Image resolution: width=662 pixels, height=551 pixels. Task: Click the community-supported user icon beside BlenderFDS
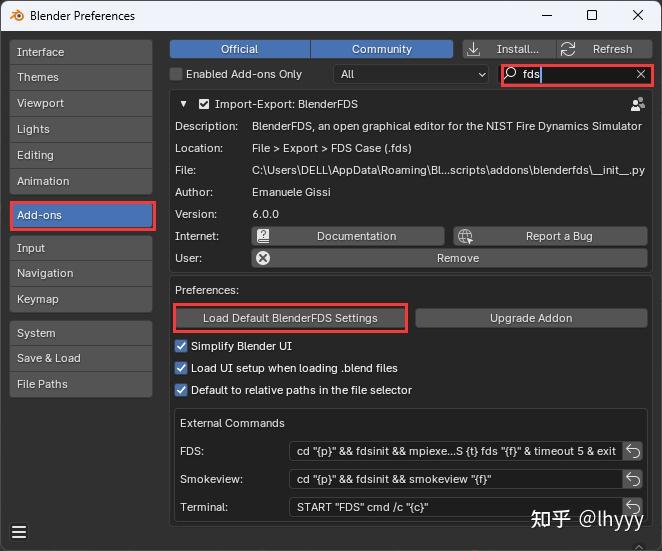(637, 104)
